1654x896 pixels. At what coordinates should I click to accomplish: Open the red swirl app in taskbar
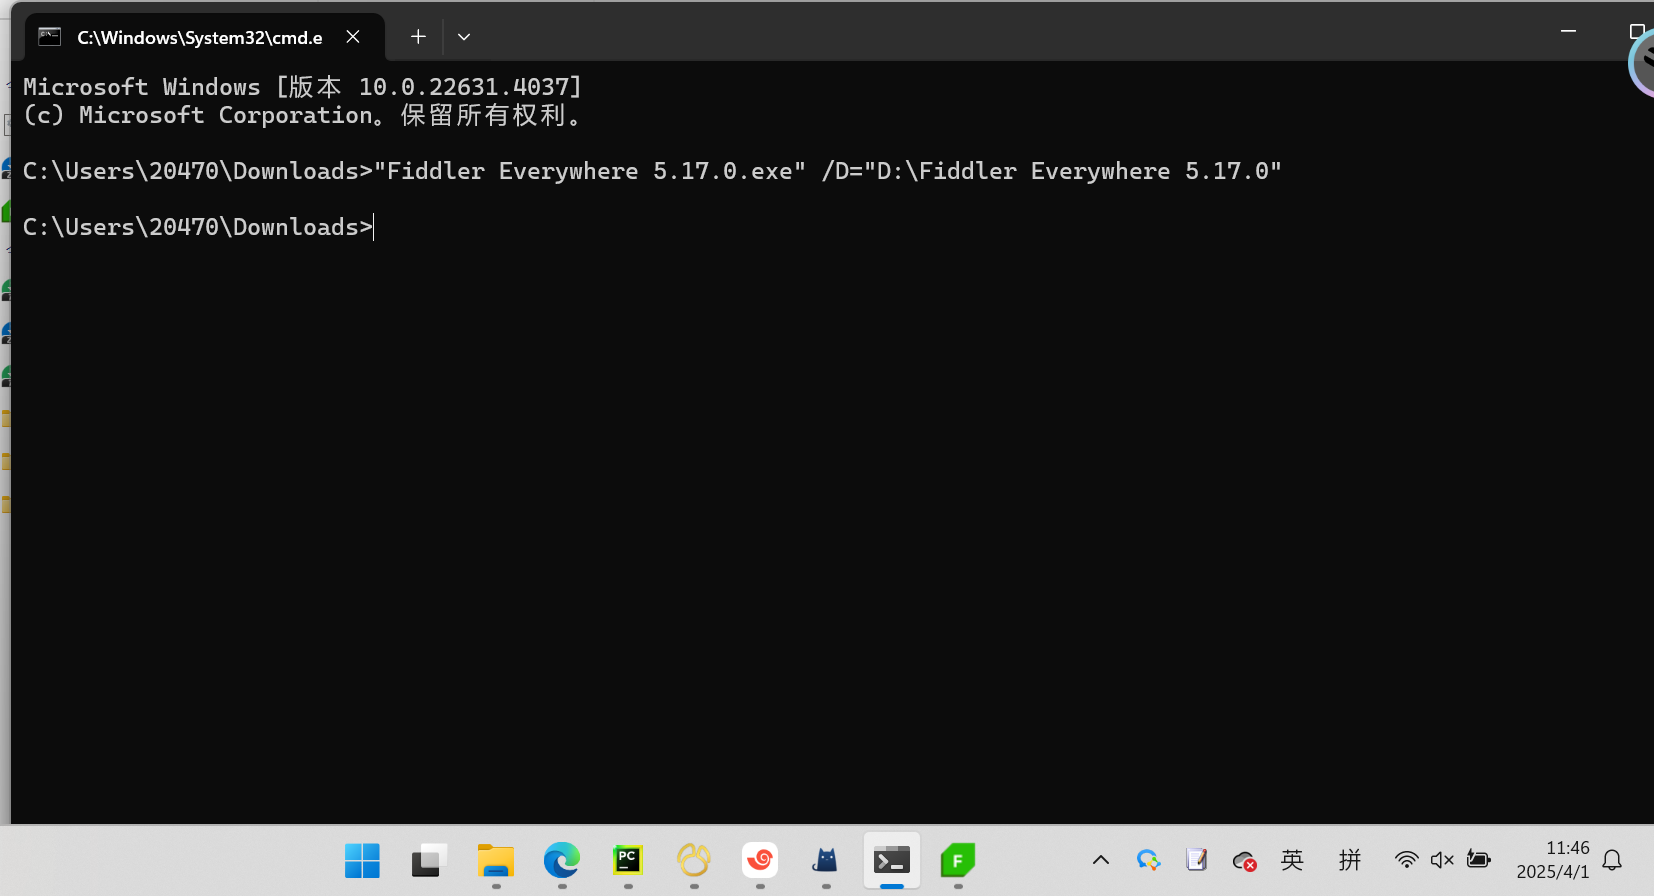click(x=760, y=860)
